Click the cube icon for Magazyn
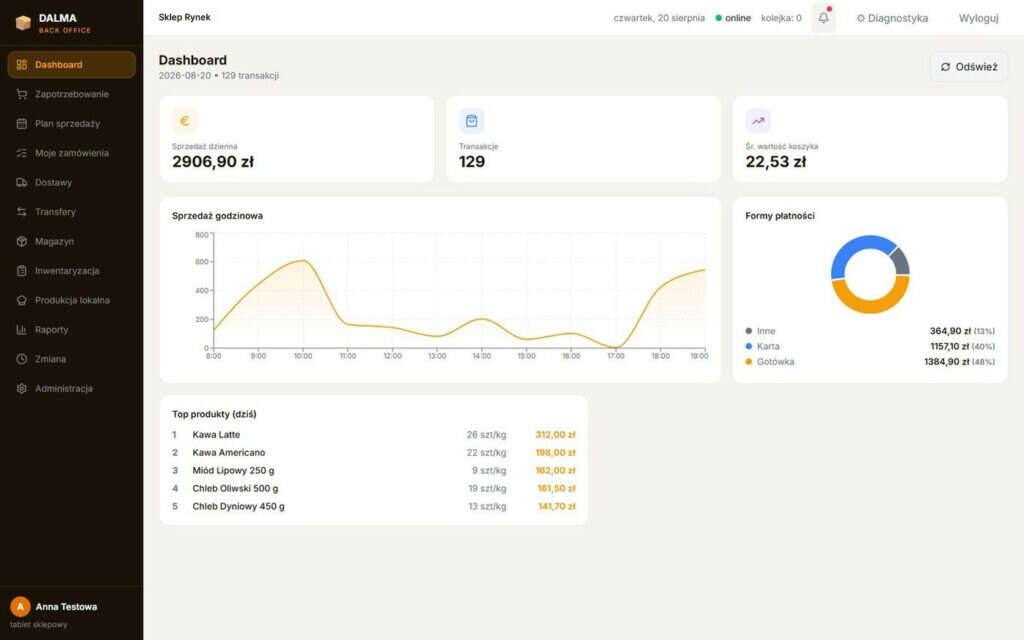 pos(22,241)
